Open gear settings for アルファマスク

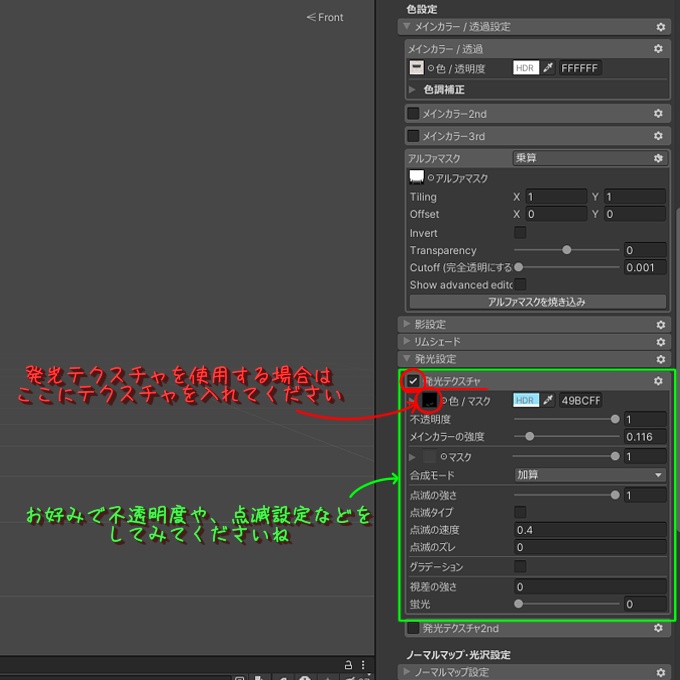[x=658, y=158]
